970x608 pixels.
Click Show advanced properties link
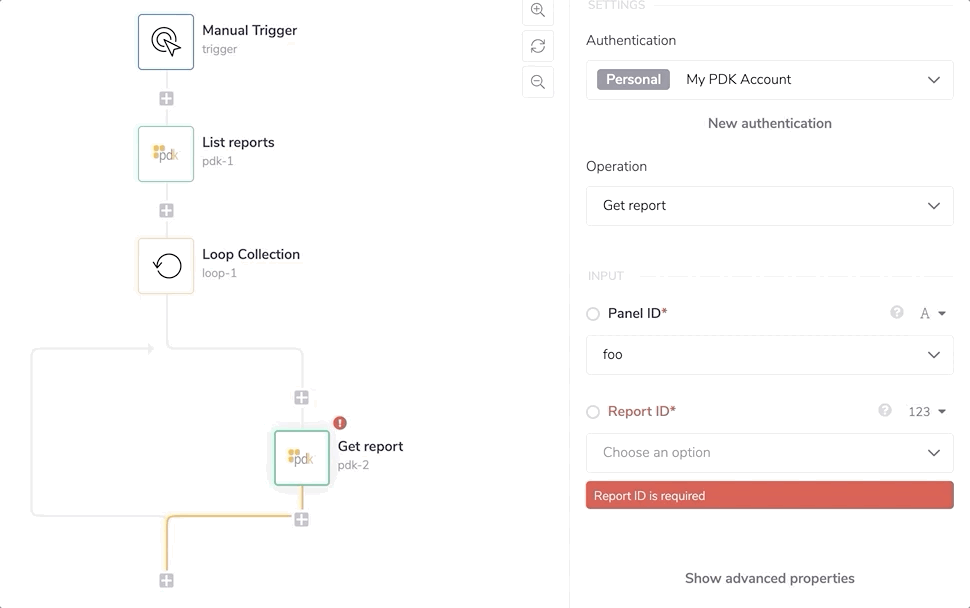769,578
